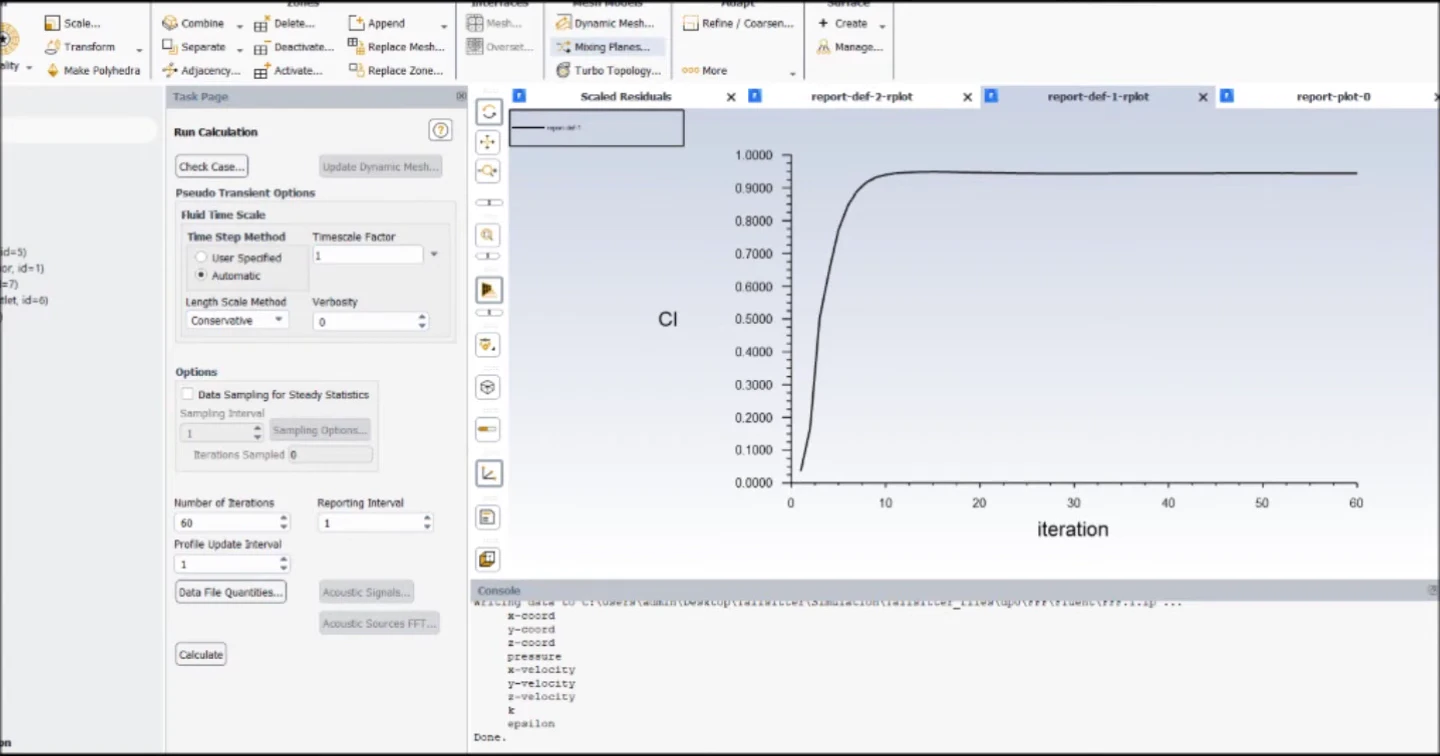This screenshot has height=756, width=1440.
Task: Click the isometric cube view icon
Action: click(489, 387)
